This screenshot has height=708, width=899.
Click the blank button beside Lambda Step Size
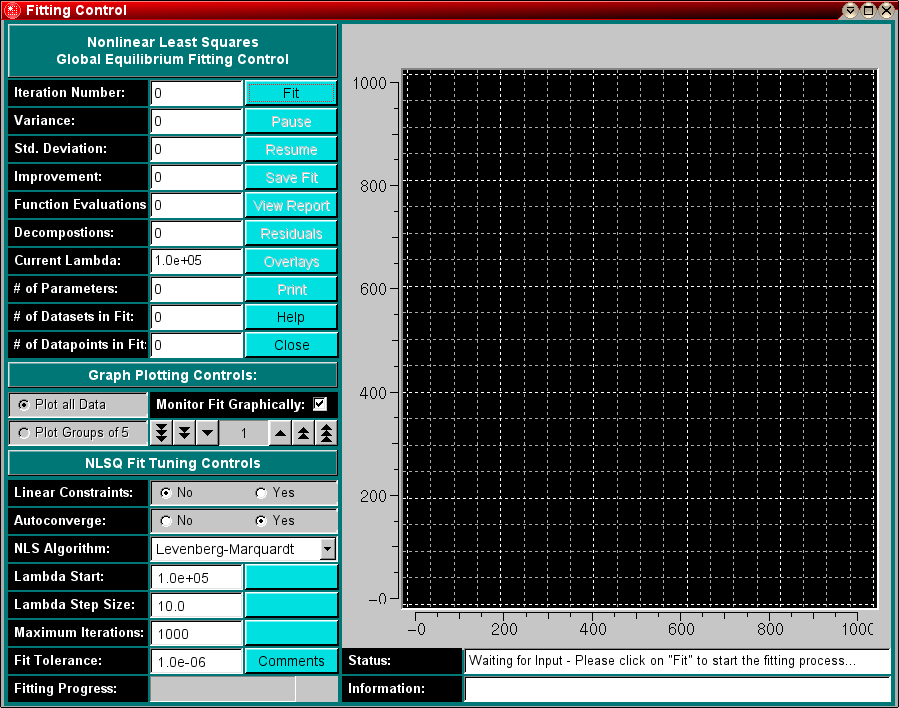(291, 605)
